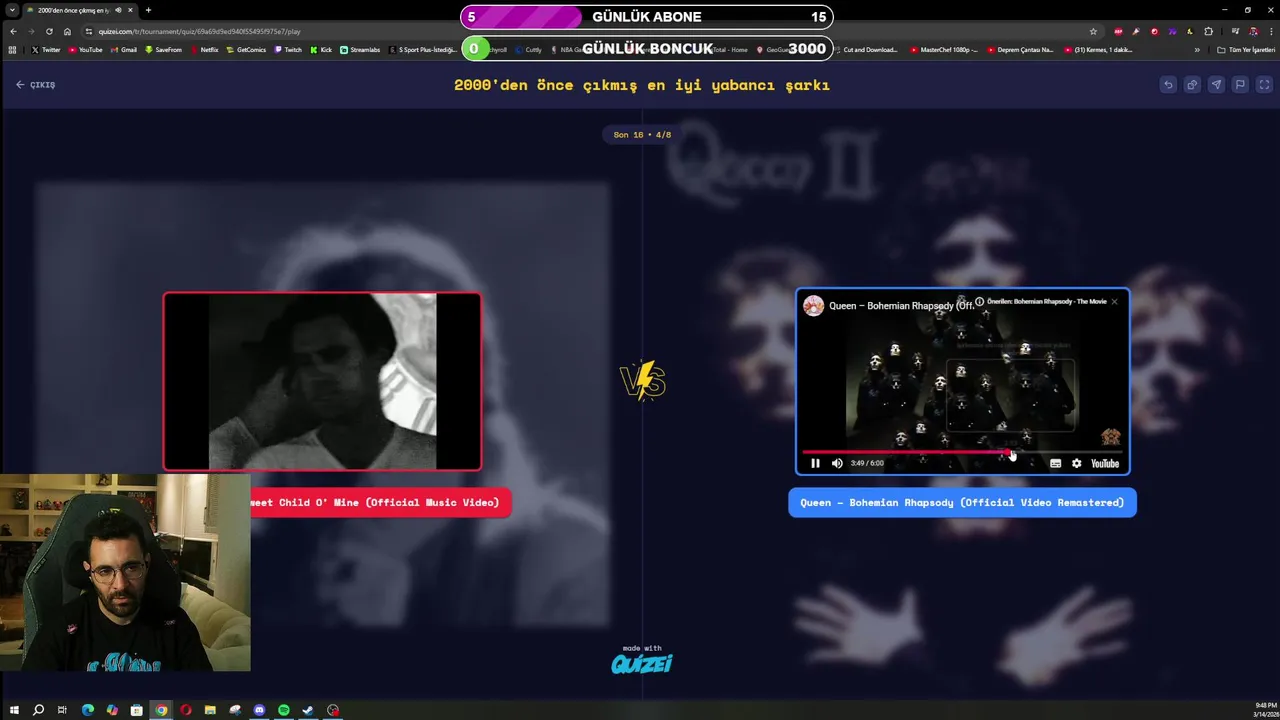The image size is (1280, 720).
Task: Enter fullscreen via the quiz toolbar icon
Action: click(x=1264, y=85)
